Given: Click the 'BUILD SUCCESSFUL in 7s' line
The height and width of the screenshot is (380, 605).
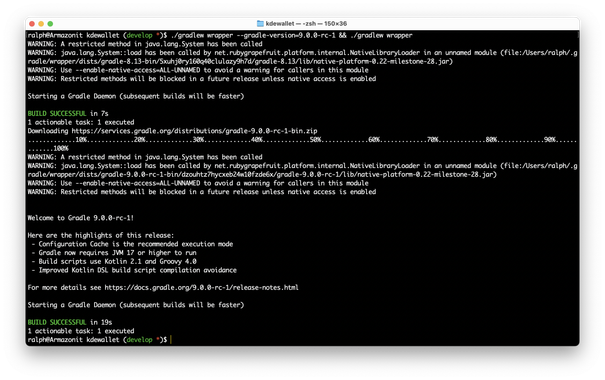Looking at the screenshot, I should pos(68,113).
